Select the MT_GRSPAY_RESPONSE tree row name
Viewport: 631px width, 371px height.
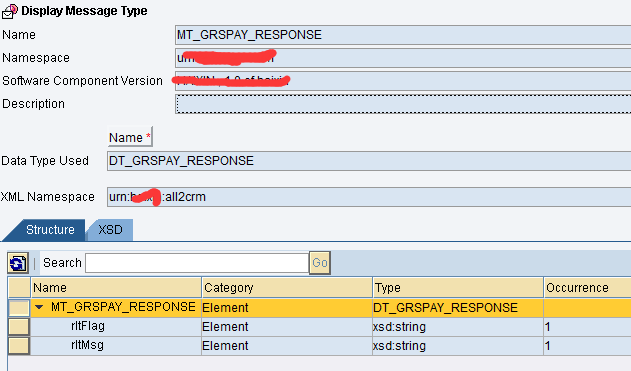click(123, 307)
